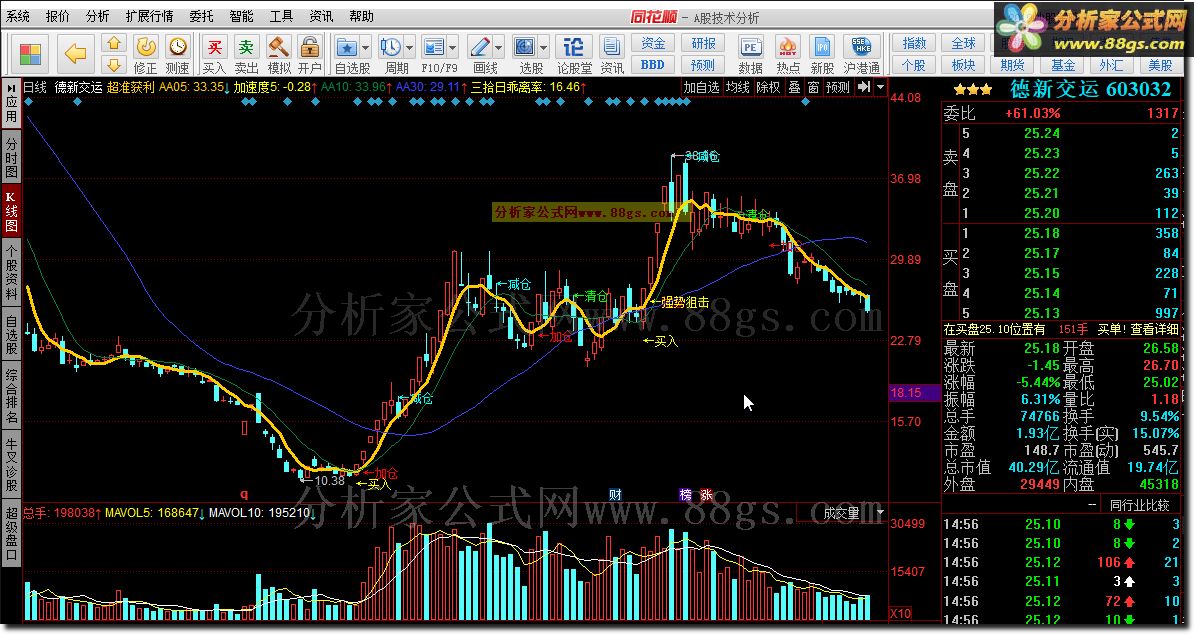
Task: Click the X10 volume scale label
Action: pyautogui.click(x=901, y=613)
